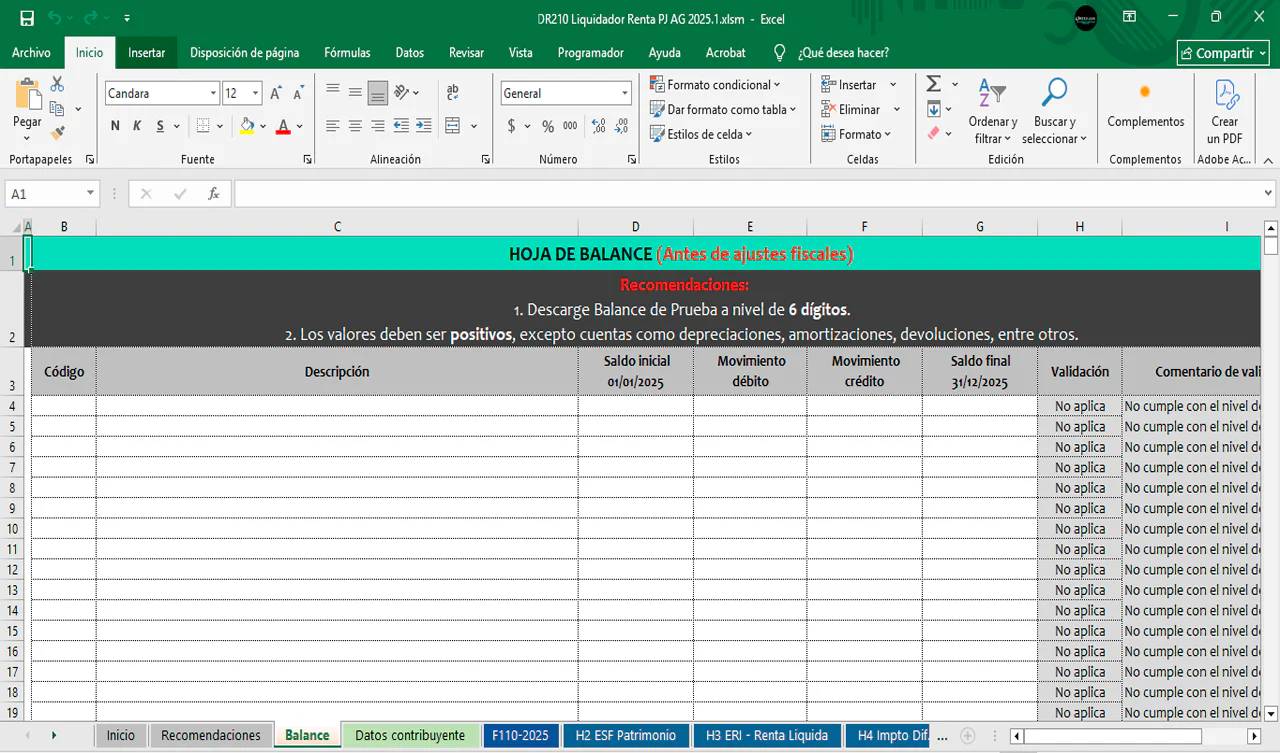Viewport: 1280px width, 753px height.
Task: Click the AutoSum sigma icon
Action: [x=933, y=84]
